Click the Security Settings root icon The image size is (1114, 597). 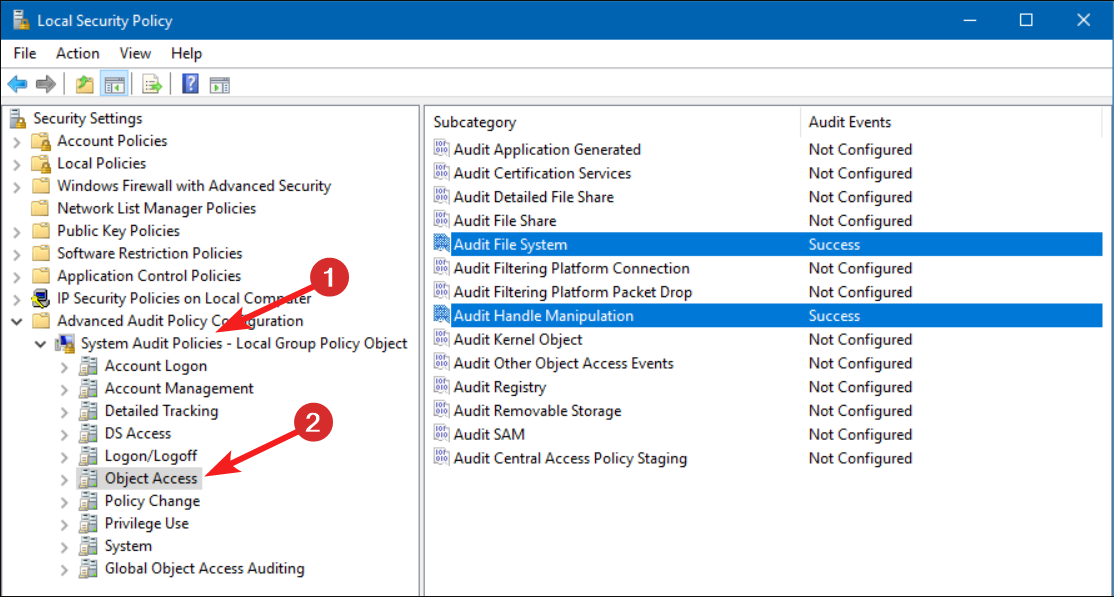(18, 118)
